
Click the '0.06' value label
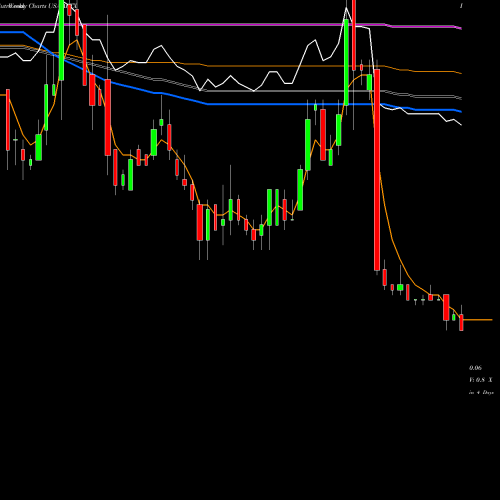(x=475, y=368)
